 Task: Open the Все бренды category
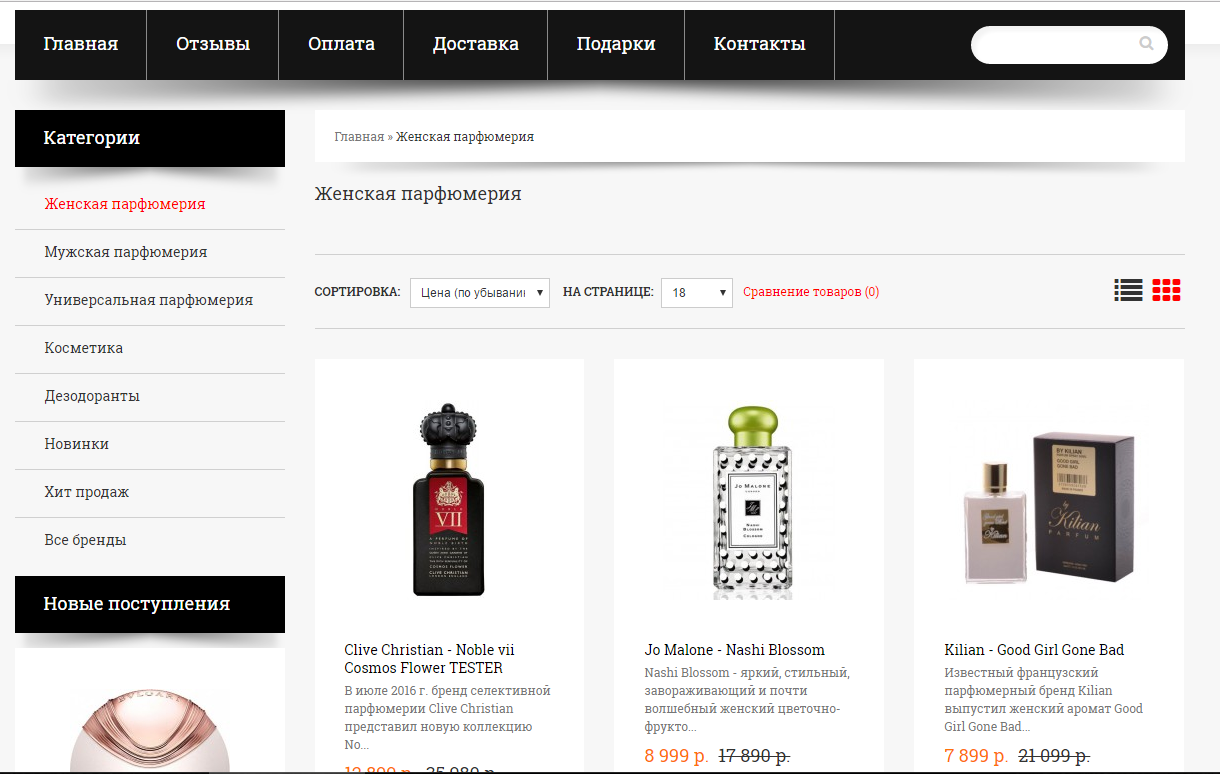pyautogui.click(x=85, y=540)
